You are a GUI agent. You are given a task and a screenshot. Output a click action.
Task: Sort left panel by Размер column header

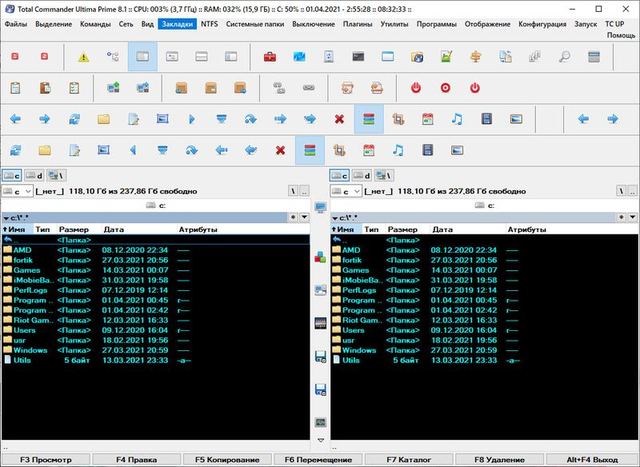74,229
